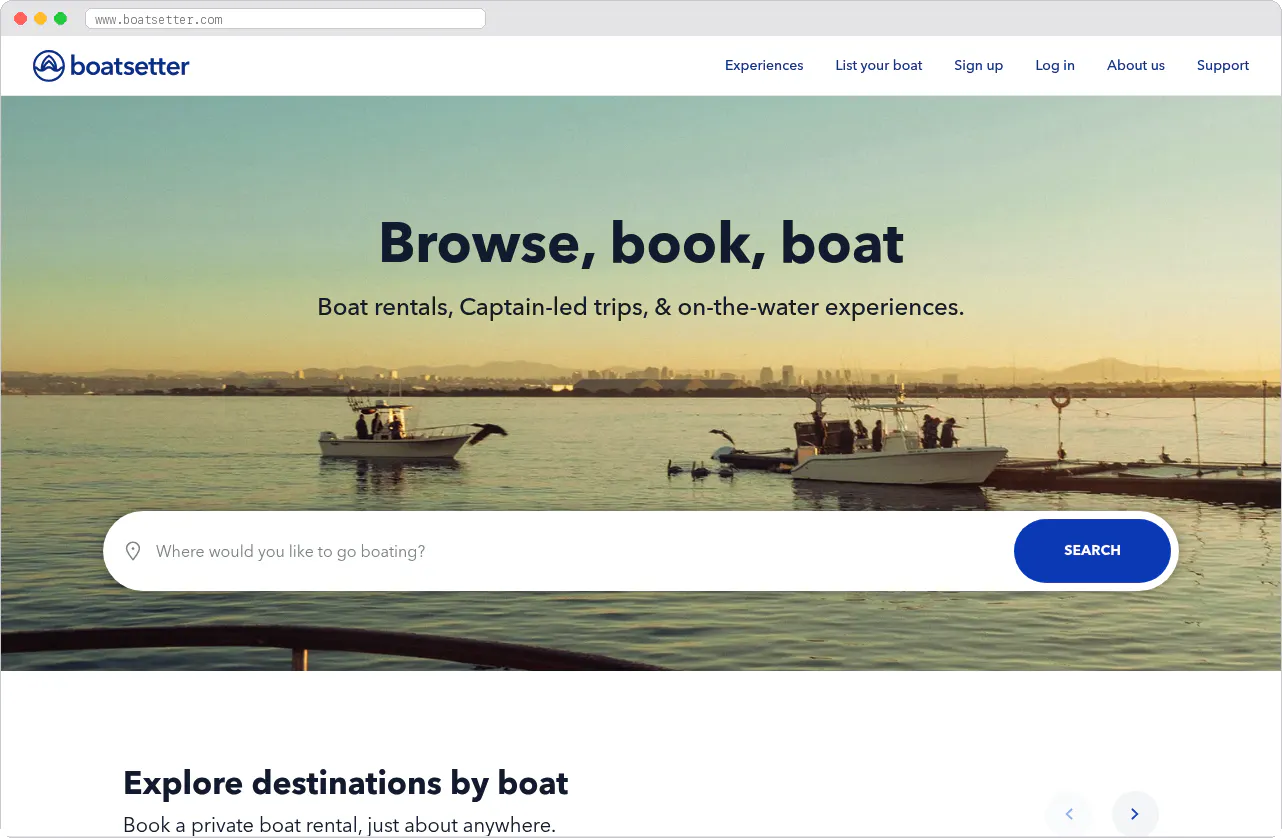Click the "Browse, book, boat" headline
This screenshot has height=838, width=1282.
click(640, 243)
